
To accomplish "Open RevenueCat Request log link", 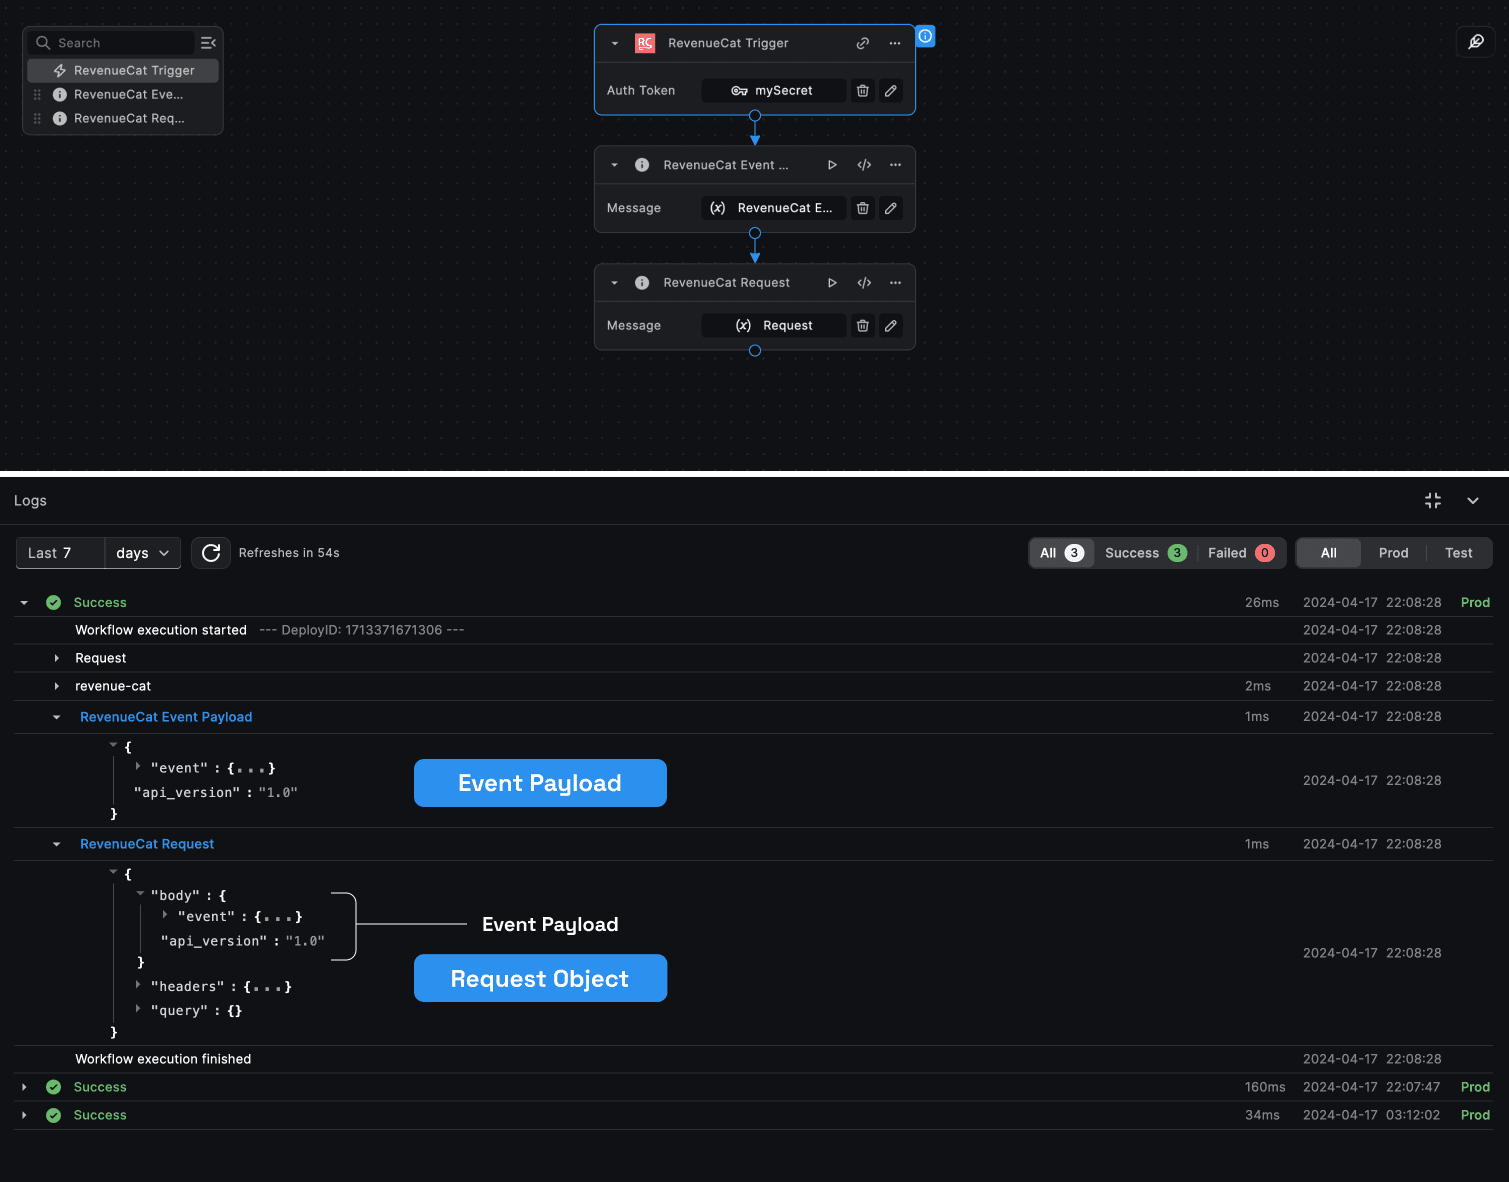I will (147, 844).
